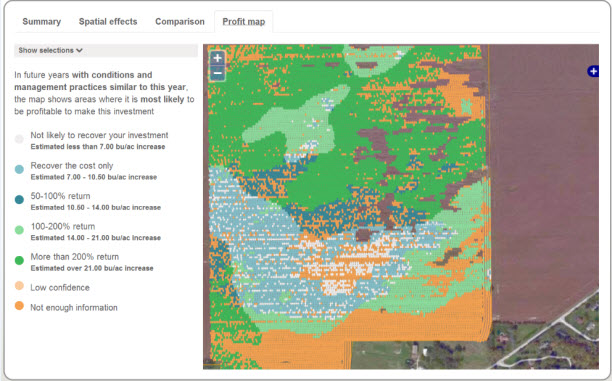Click the pale orange 'Low confidence' swatch

point(19,286)
